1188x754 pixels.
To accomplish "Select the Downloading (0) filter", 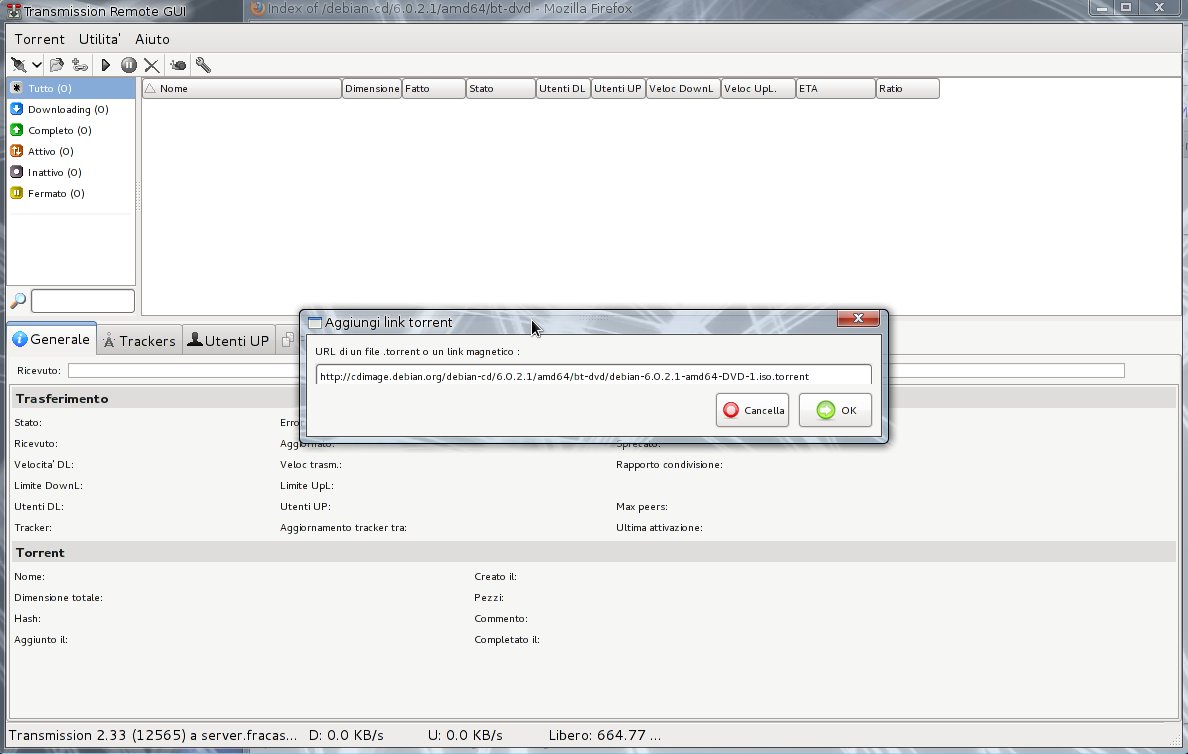I will pos(71,109).
